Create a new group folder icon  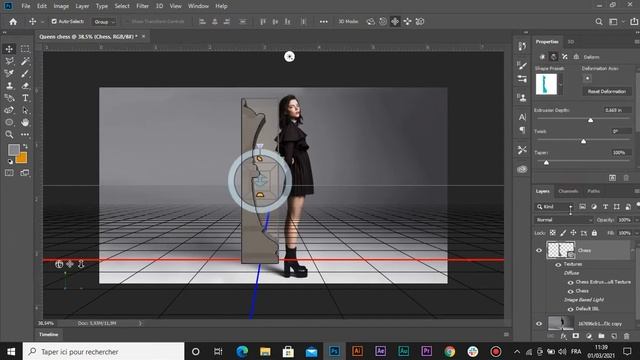click(601, 336)
